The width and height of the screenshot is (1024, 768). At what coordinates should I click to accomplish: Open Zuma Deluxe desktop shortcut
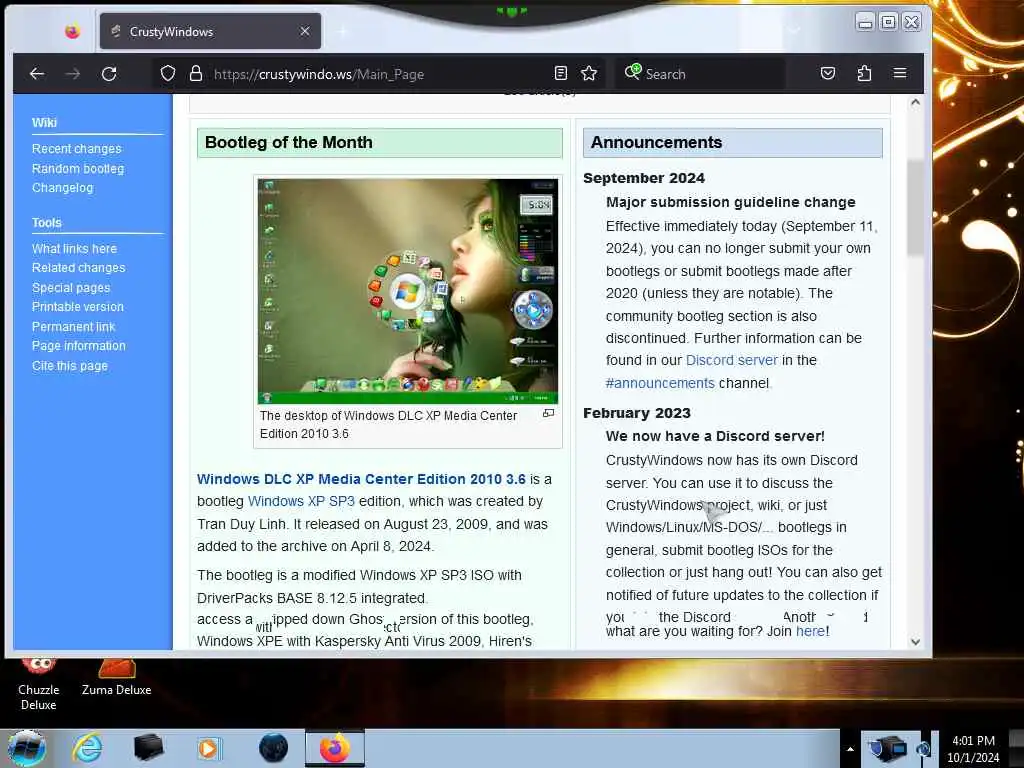pos(116,679)
